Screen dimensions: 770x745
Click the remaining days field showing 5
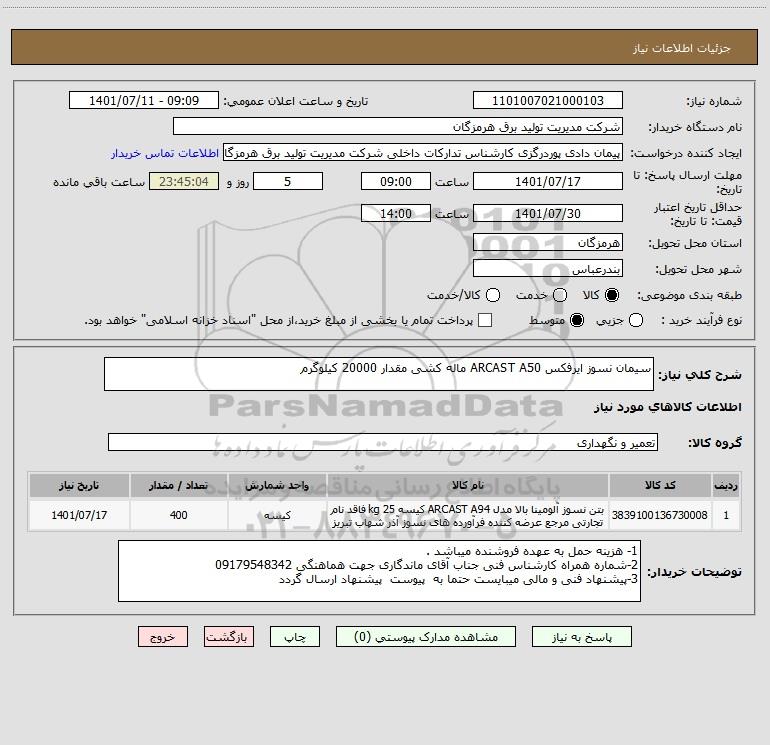click(288, 182)
